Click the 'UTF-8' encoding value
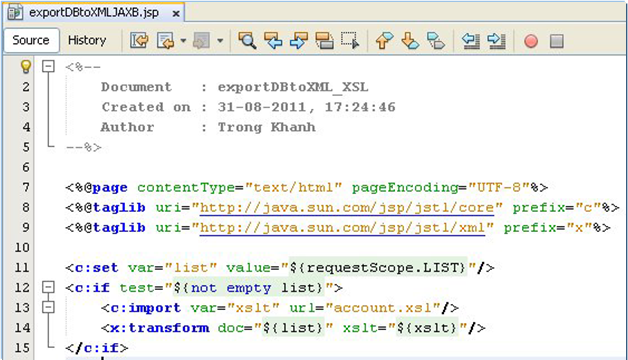The width and height of the screenshot is (628, 360). (499, 187)
